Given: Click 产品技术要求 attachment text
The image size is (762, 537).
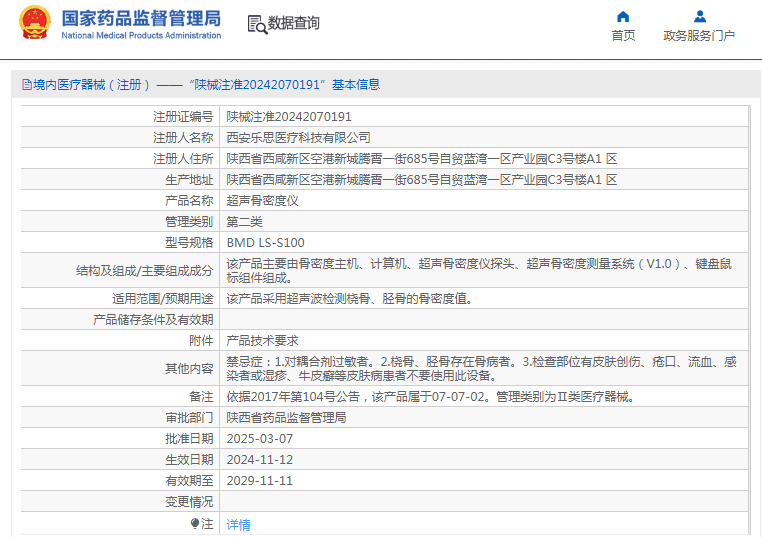Looking at the screenshot, I should (x=262, y=341).
